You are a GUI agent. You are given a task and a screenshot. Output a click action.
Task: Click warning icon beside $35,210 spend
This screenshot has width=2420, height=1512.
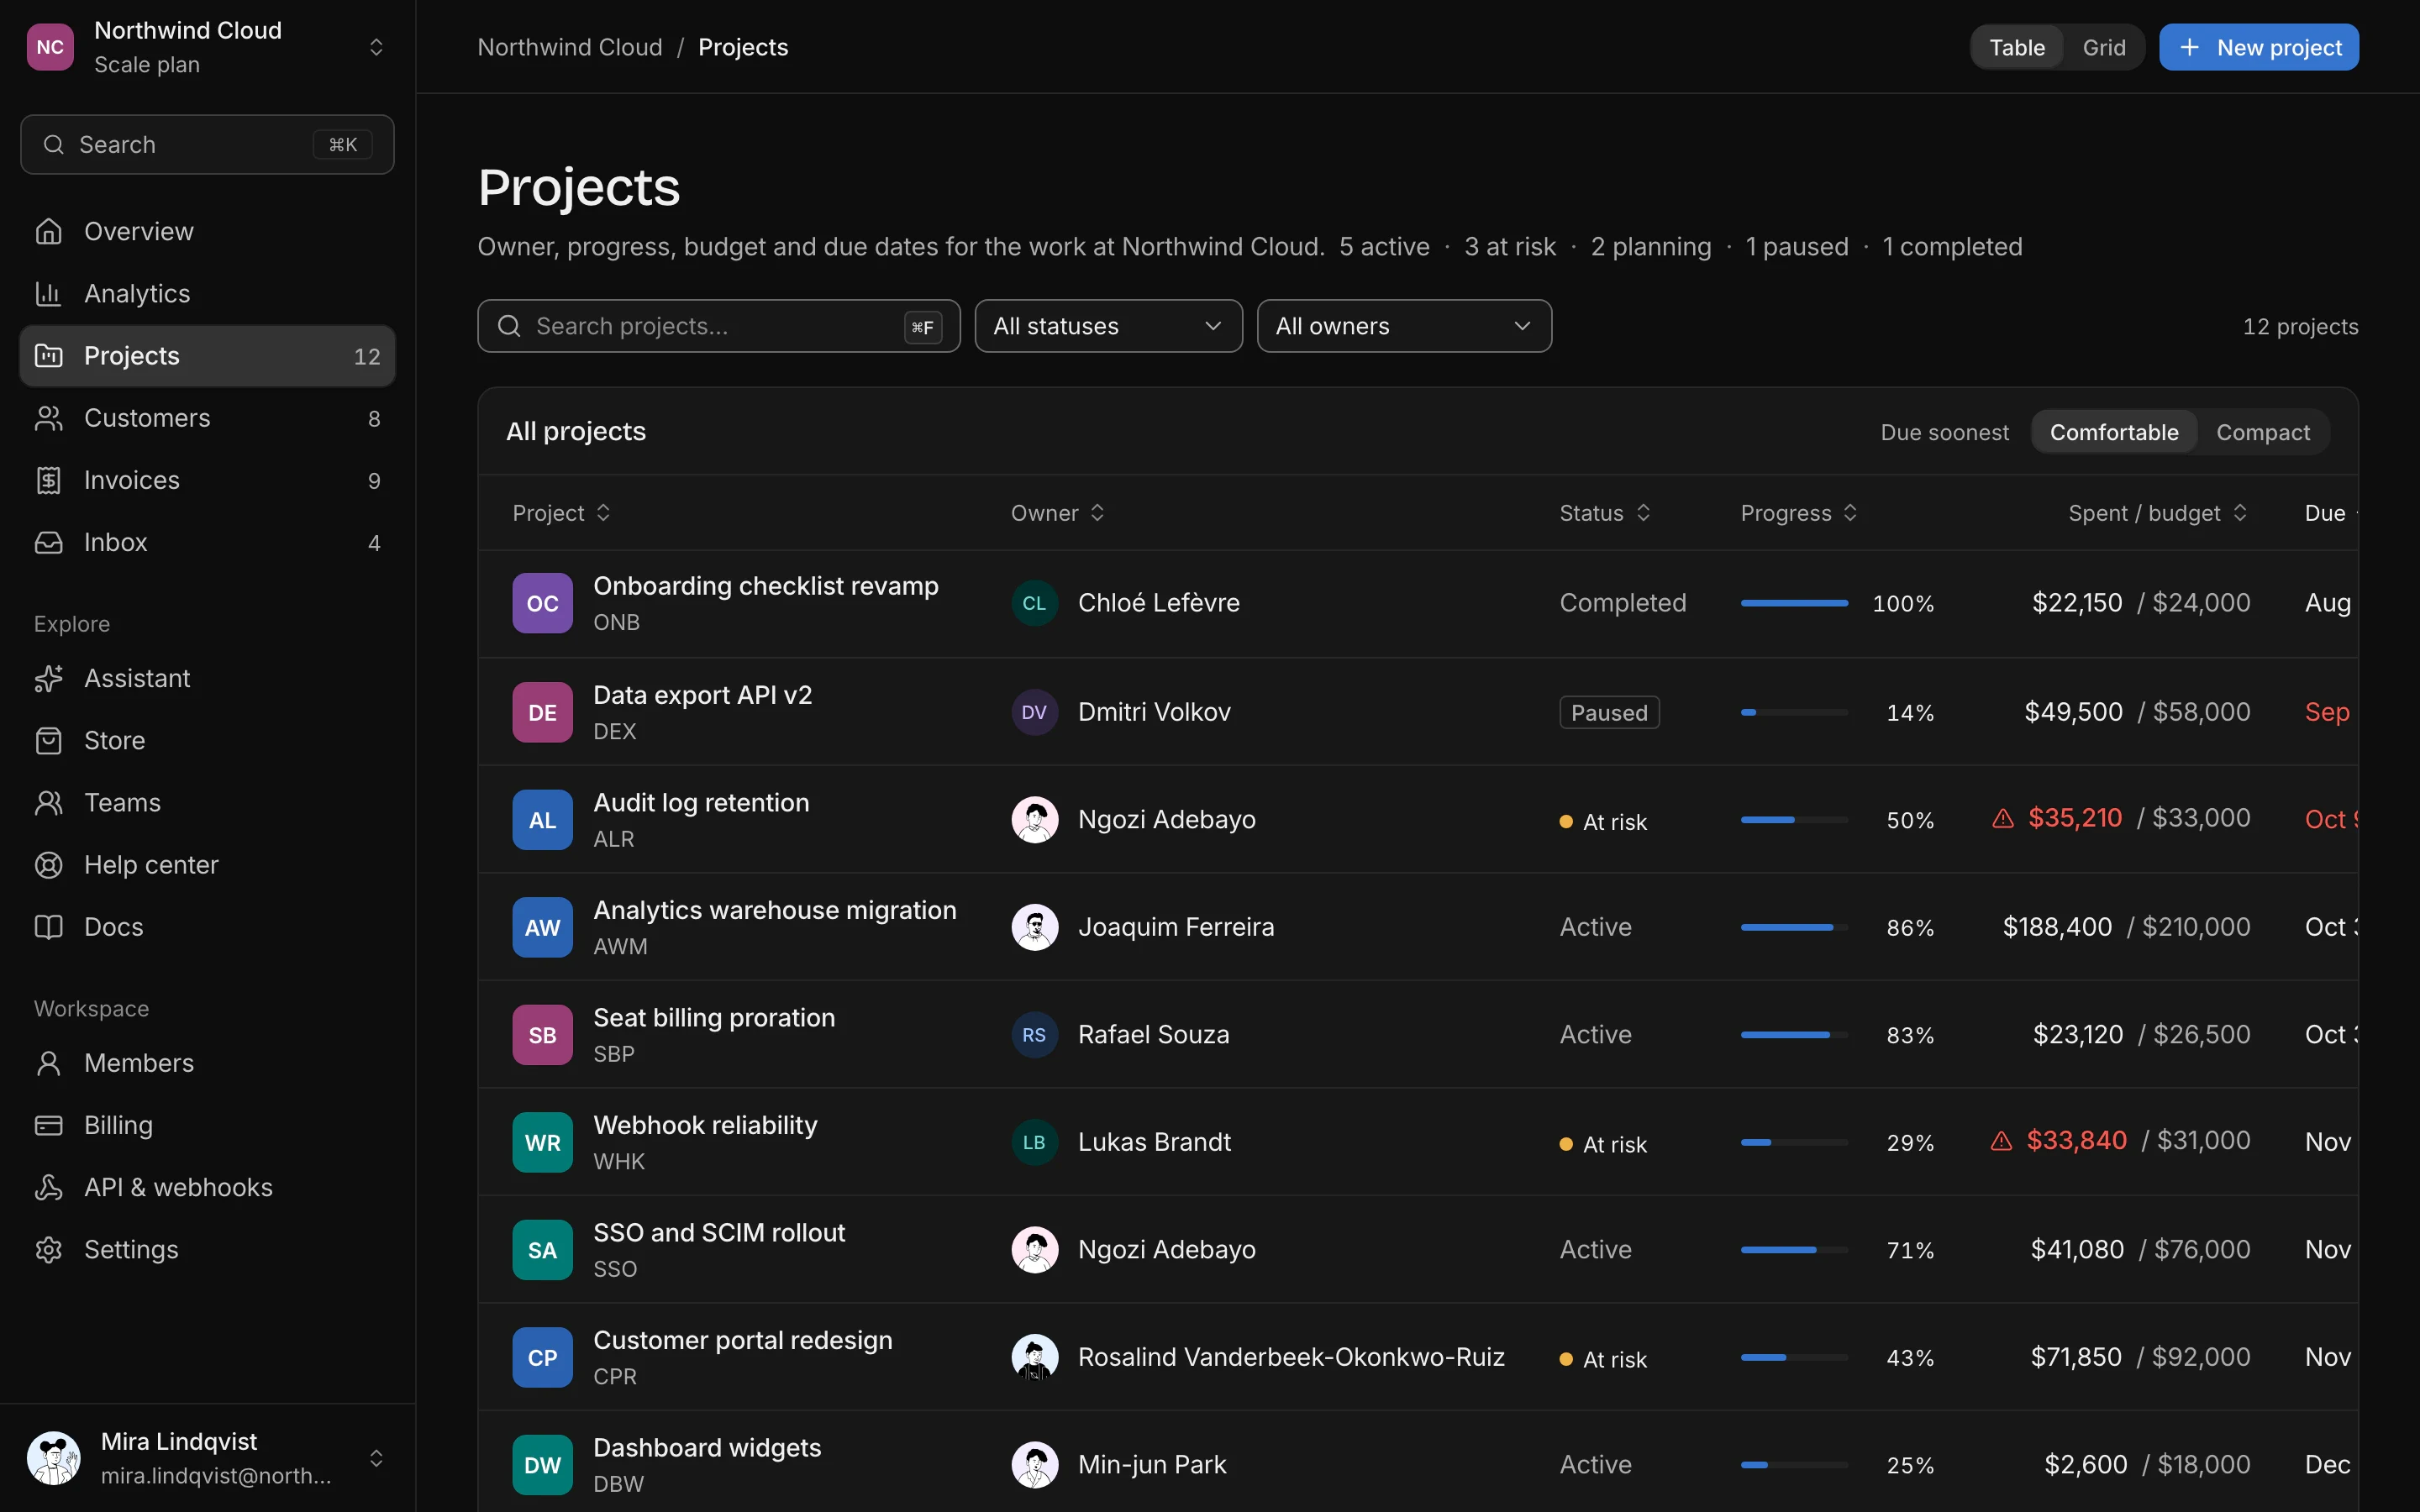pos(2002,819)
